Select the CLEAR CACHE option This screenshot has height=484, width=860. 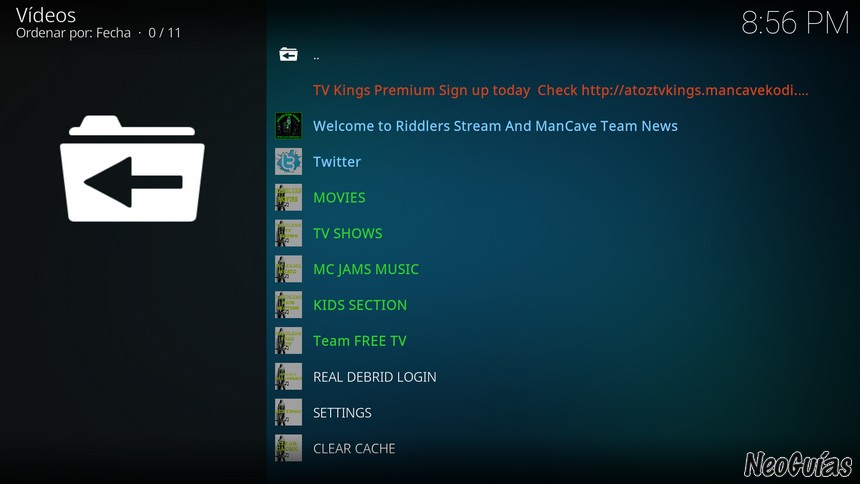[x=354, y=448]
